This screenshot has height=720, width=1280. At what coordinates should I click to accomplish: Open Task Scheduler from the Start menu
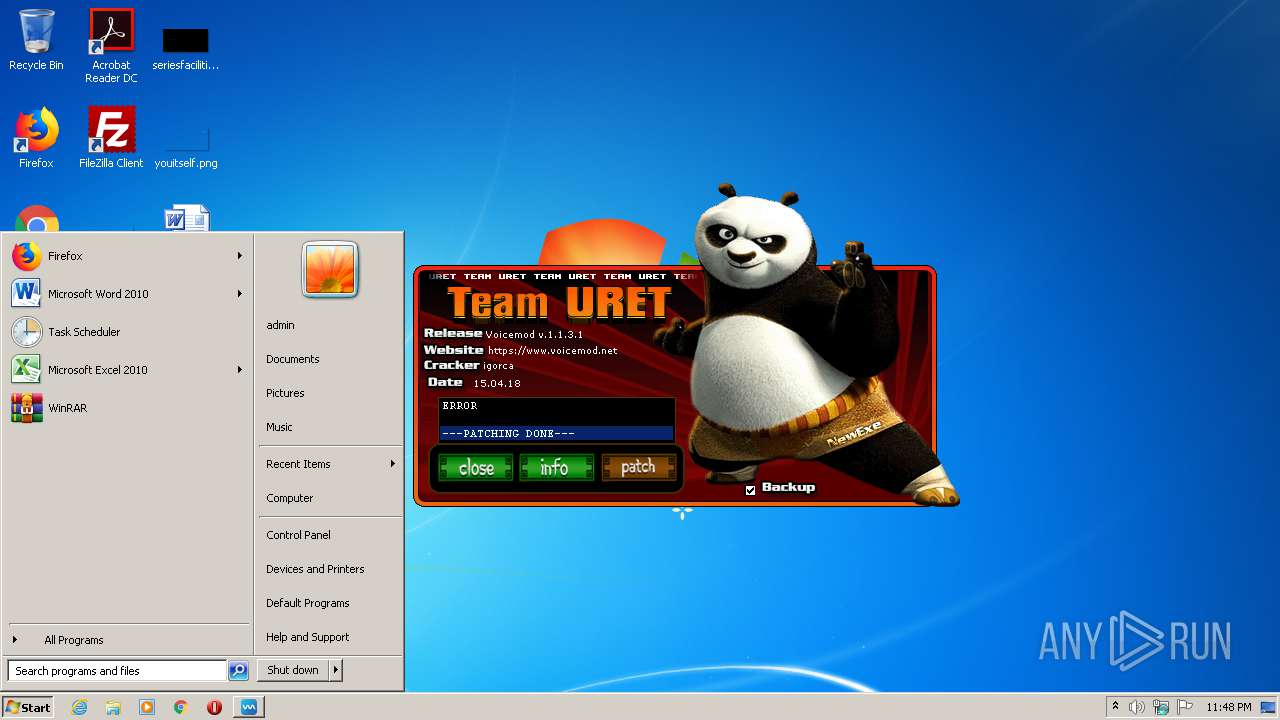127,332
